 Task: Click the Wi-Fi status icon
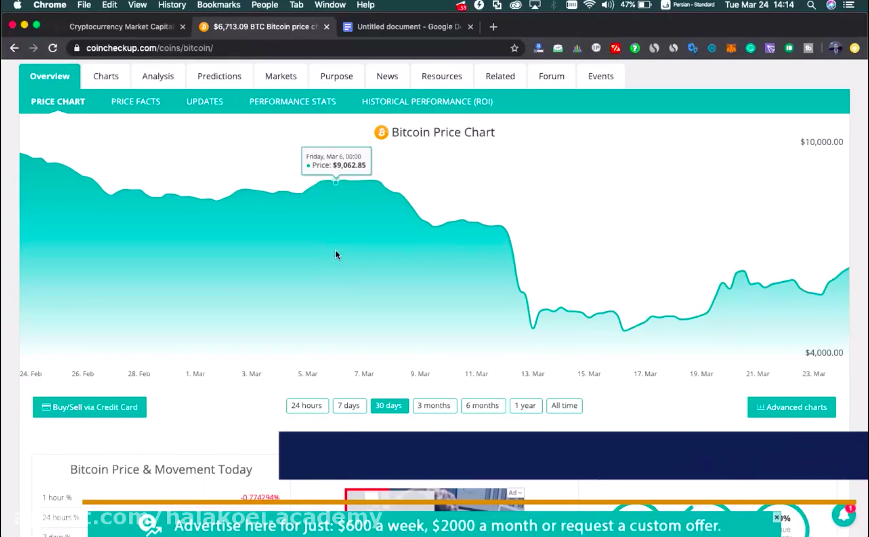coord(590,5)
